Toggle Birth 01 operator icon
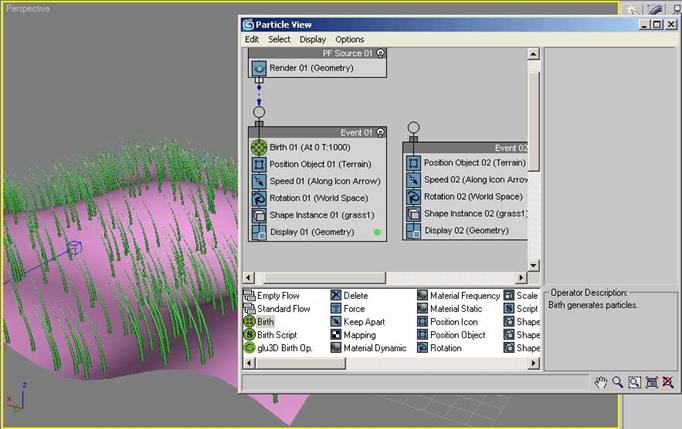The width and height of the screenshot is (682, 429). click(259, 147)
